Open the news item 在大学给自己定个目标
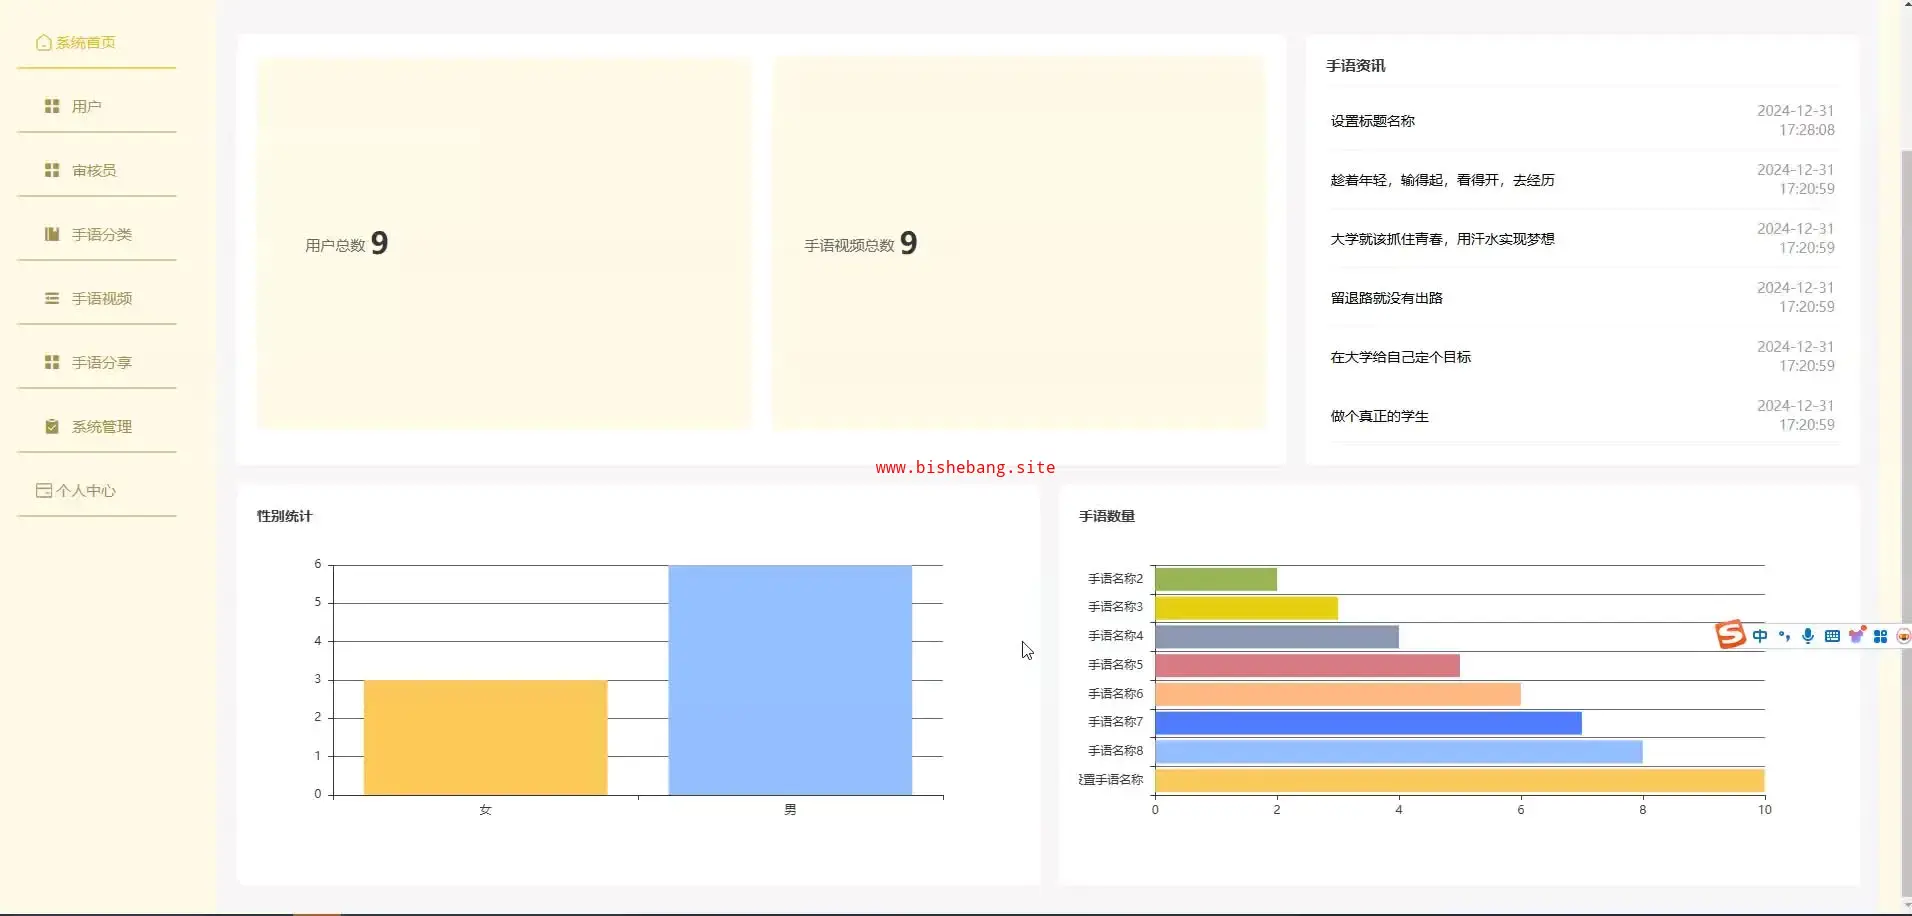The width and height of the screenshot is (1912, 916). pos(1400,357)
